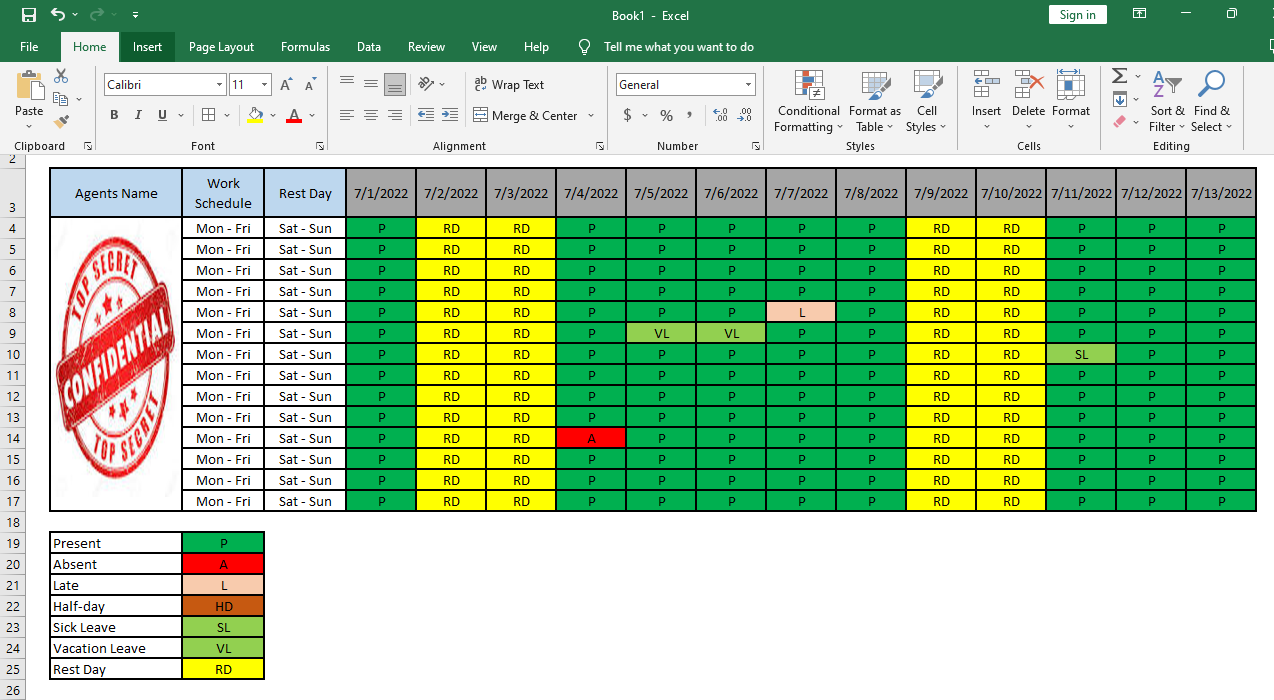Toggle Top Align in Alignment group

[x=347, y=84]
